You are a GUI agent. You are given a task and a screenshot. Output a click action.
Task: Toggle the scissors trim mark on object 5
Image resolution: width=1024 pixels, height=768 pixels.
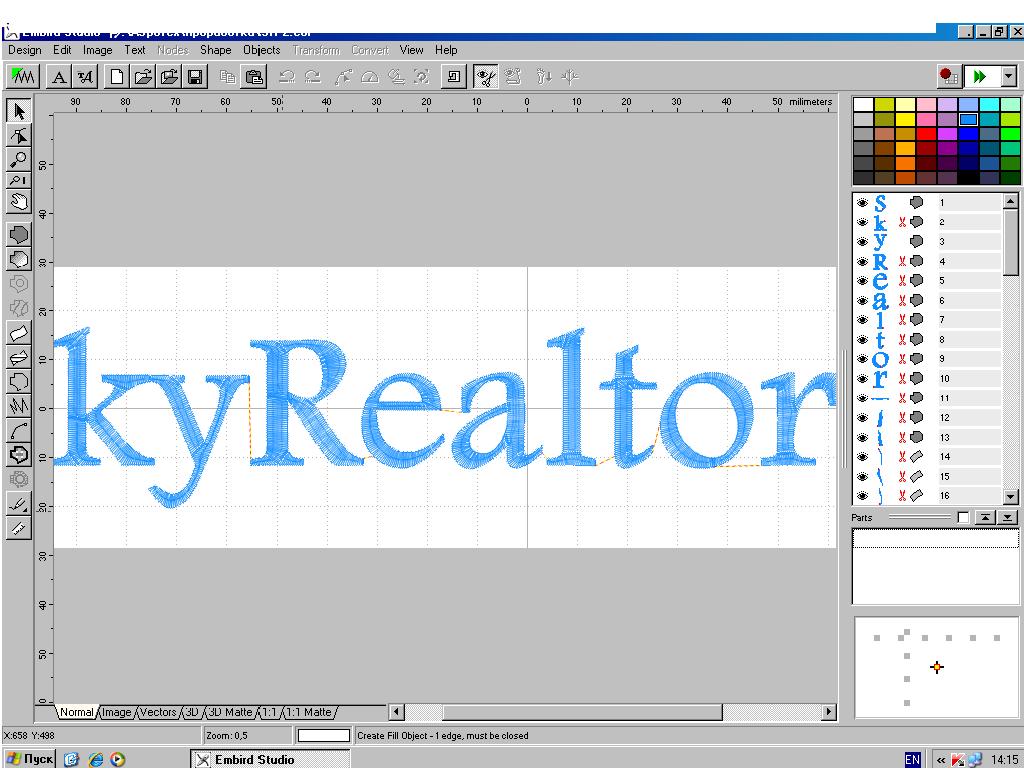pos(902,281)
